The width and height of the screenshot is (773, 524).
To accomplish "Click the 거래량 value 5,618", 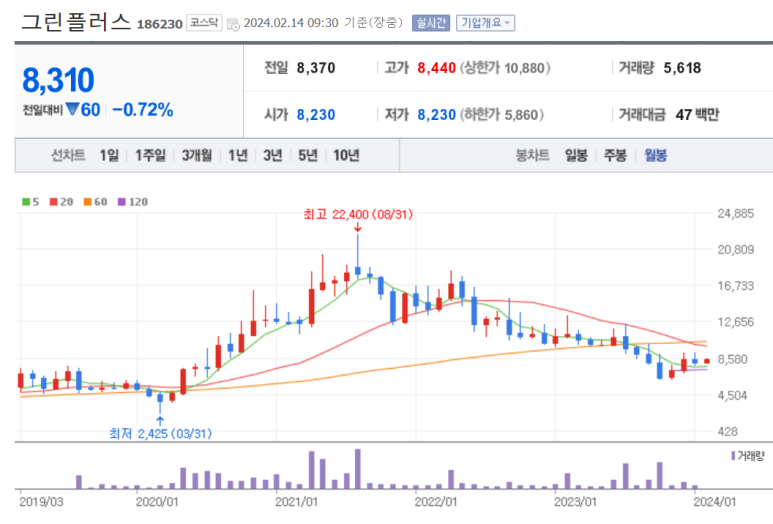I will [x=682, y=68].
